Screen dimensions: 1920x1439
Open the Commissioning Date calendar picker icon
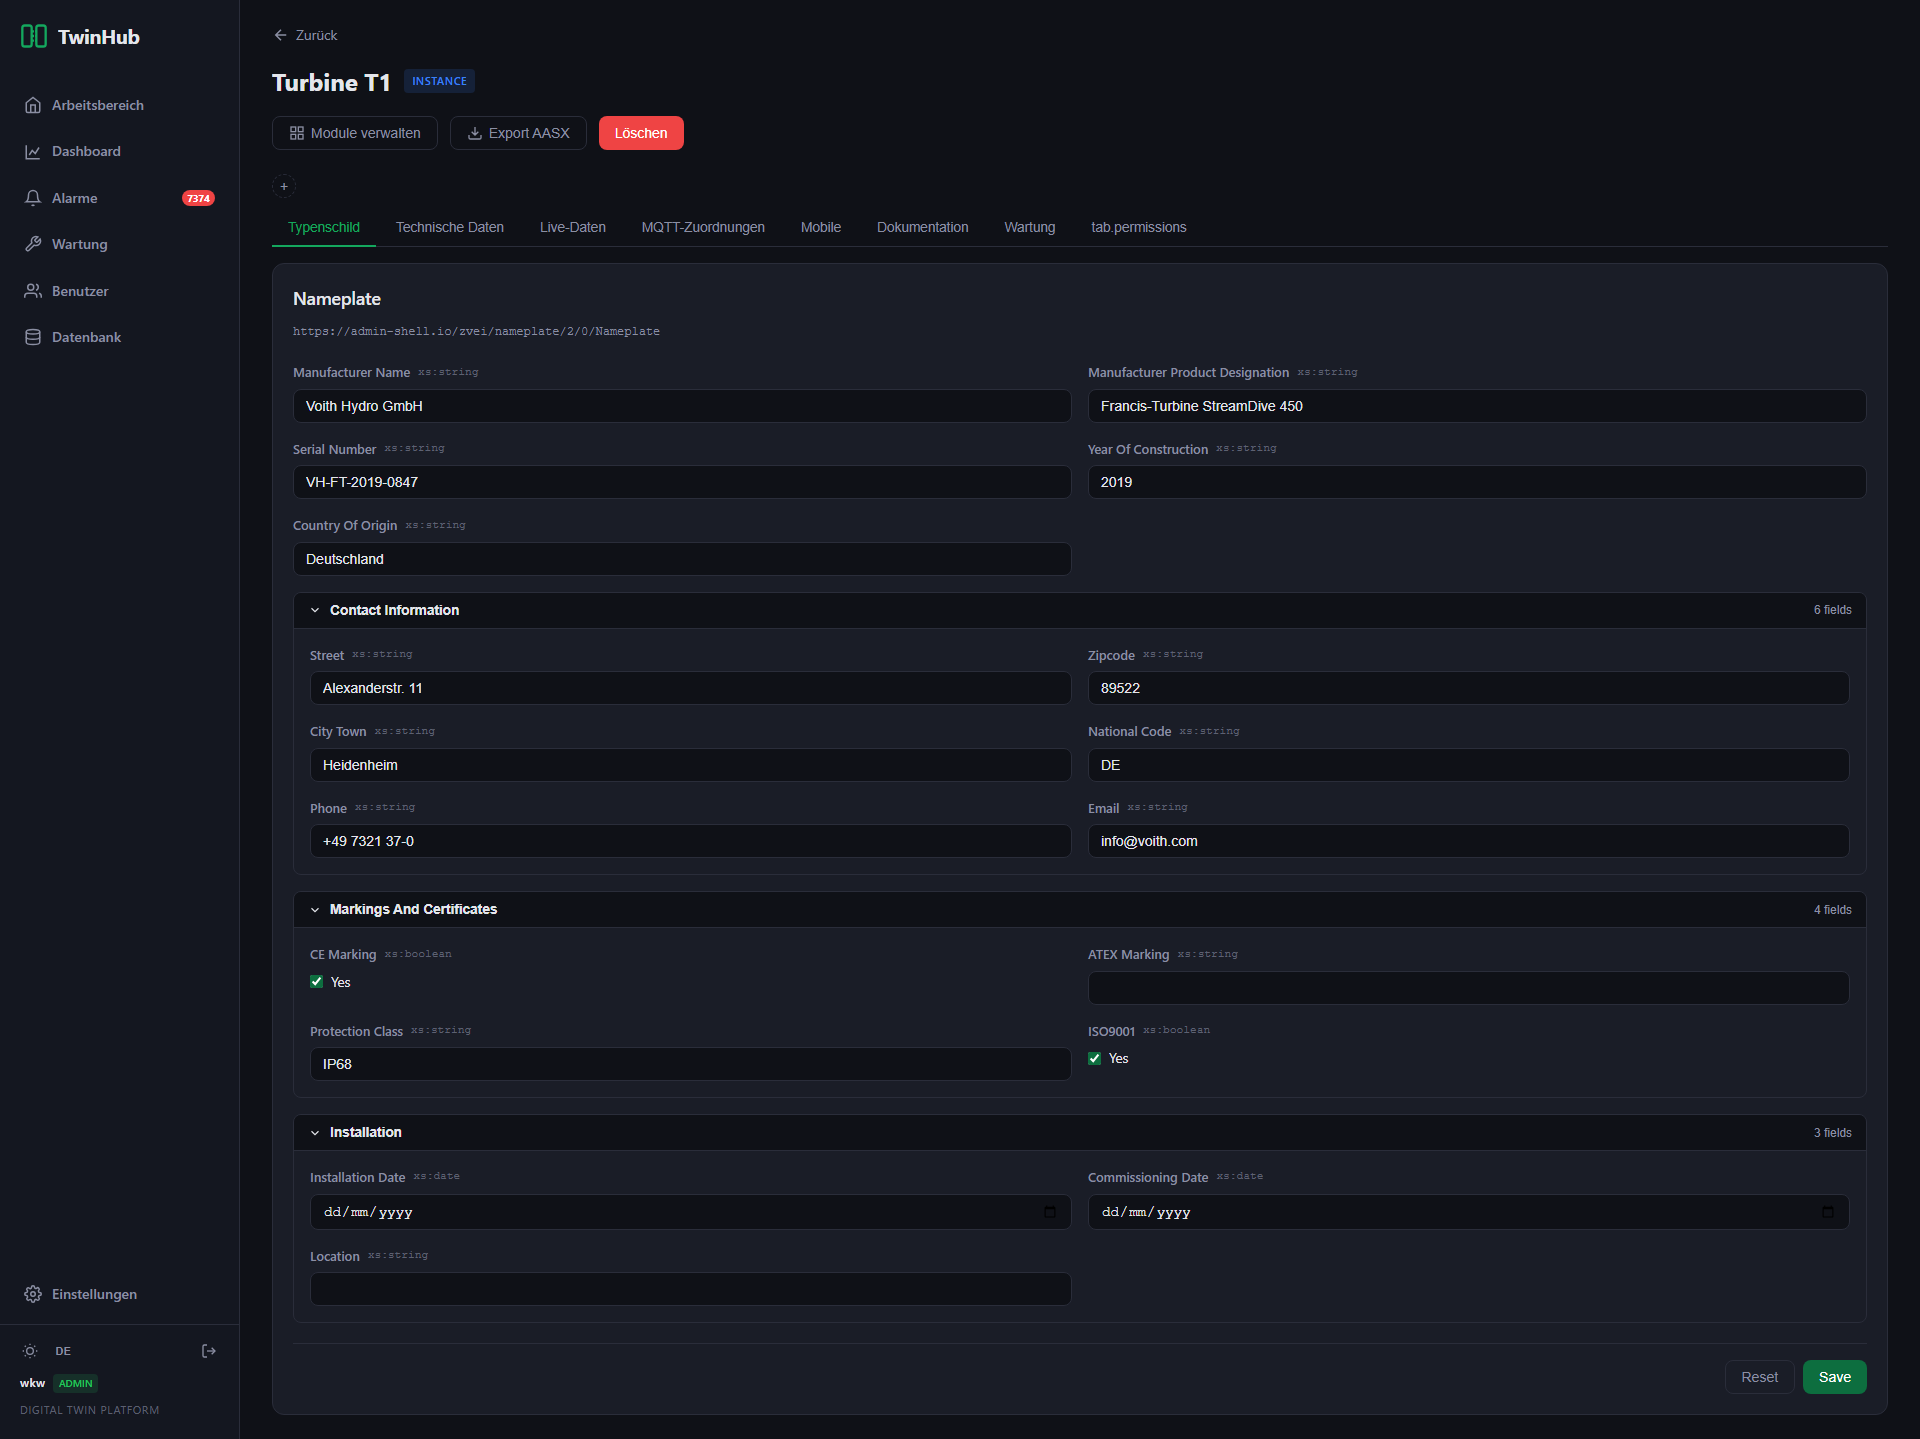pyautogui.click(x=1828, y=1212)
